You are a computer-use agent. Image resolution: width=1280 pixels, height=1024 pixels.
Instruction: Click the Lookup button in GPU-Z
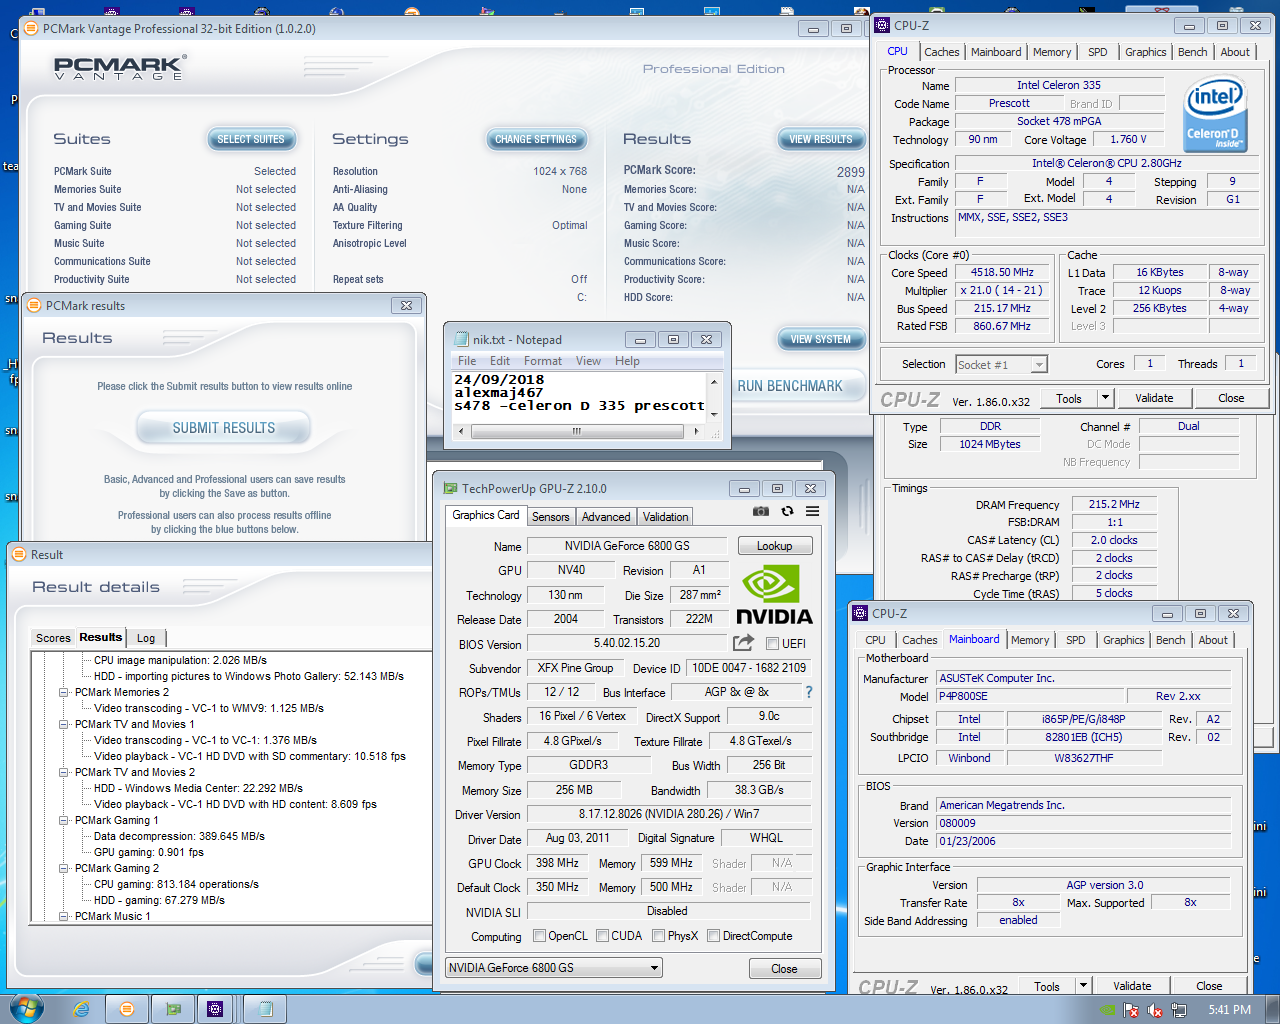pos(774,546)
